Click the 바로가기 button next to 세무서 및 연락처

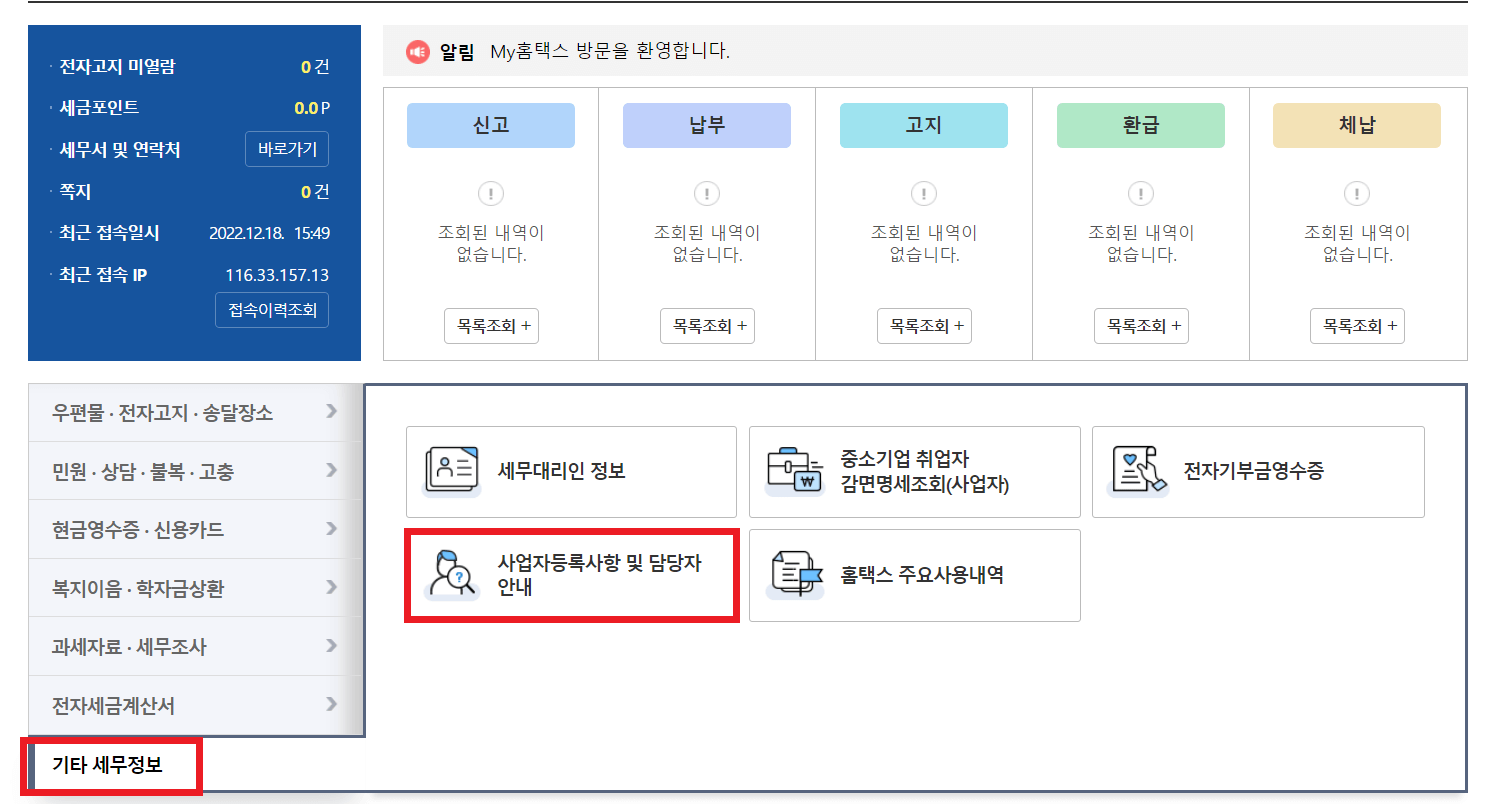pos(287,149)
